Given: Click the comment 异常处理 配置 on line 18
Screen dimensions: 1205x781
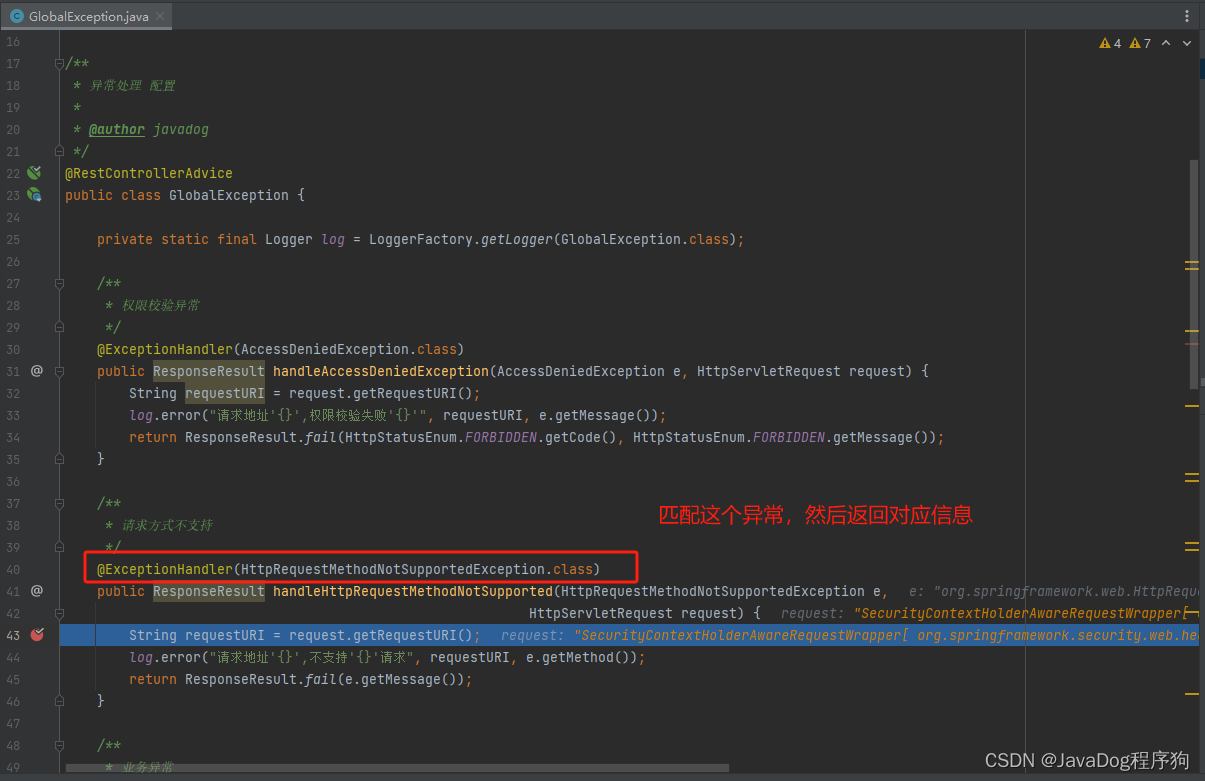Looking at the screenshot, I should (x=133, y=85).
